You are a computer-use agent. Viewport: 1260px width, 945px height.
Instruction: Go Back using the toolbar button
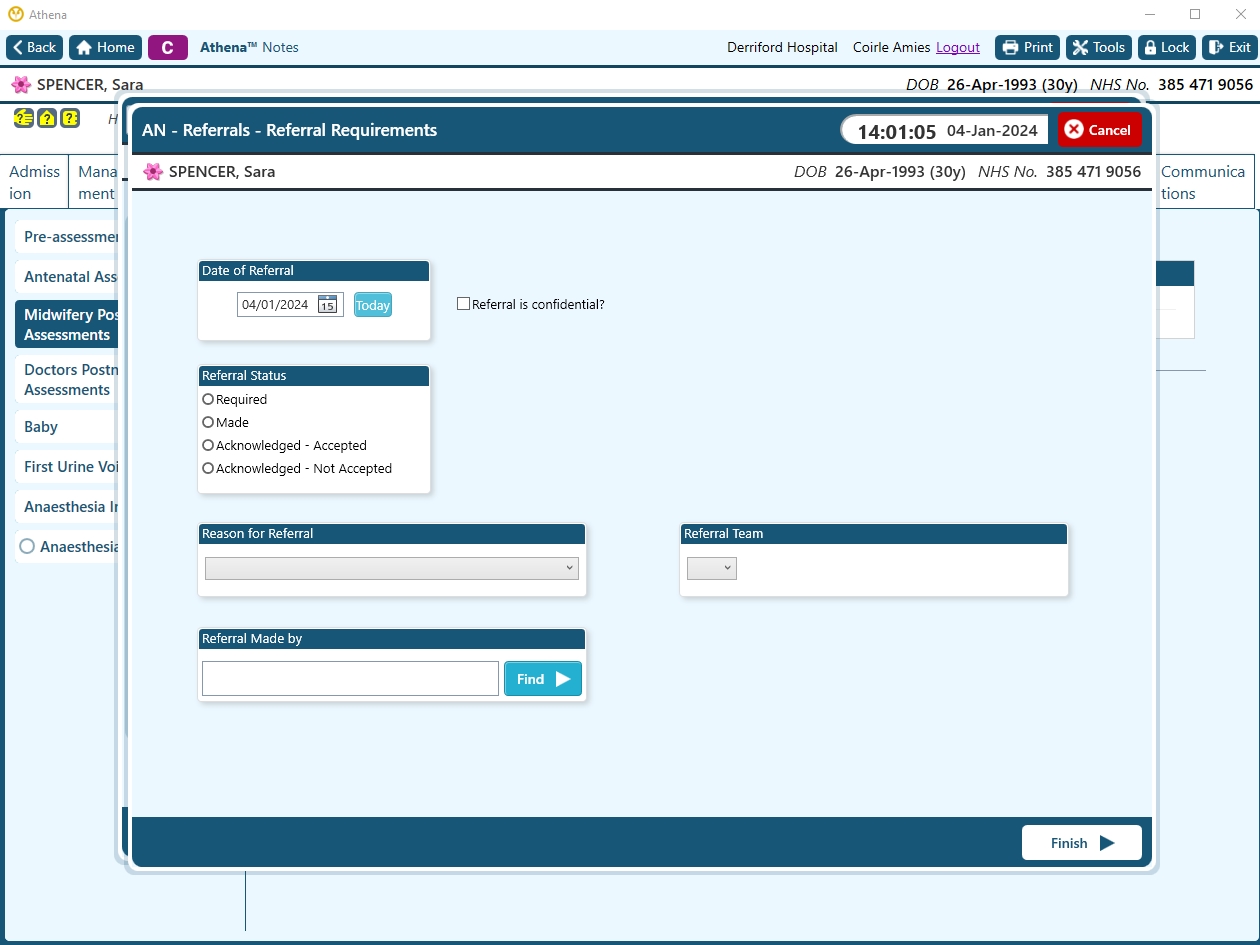coord(35,47)
